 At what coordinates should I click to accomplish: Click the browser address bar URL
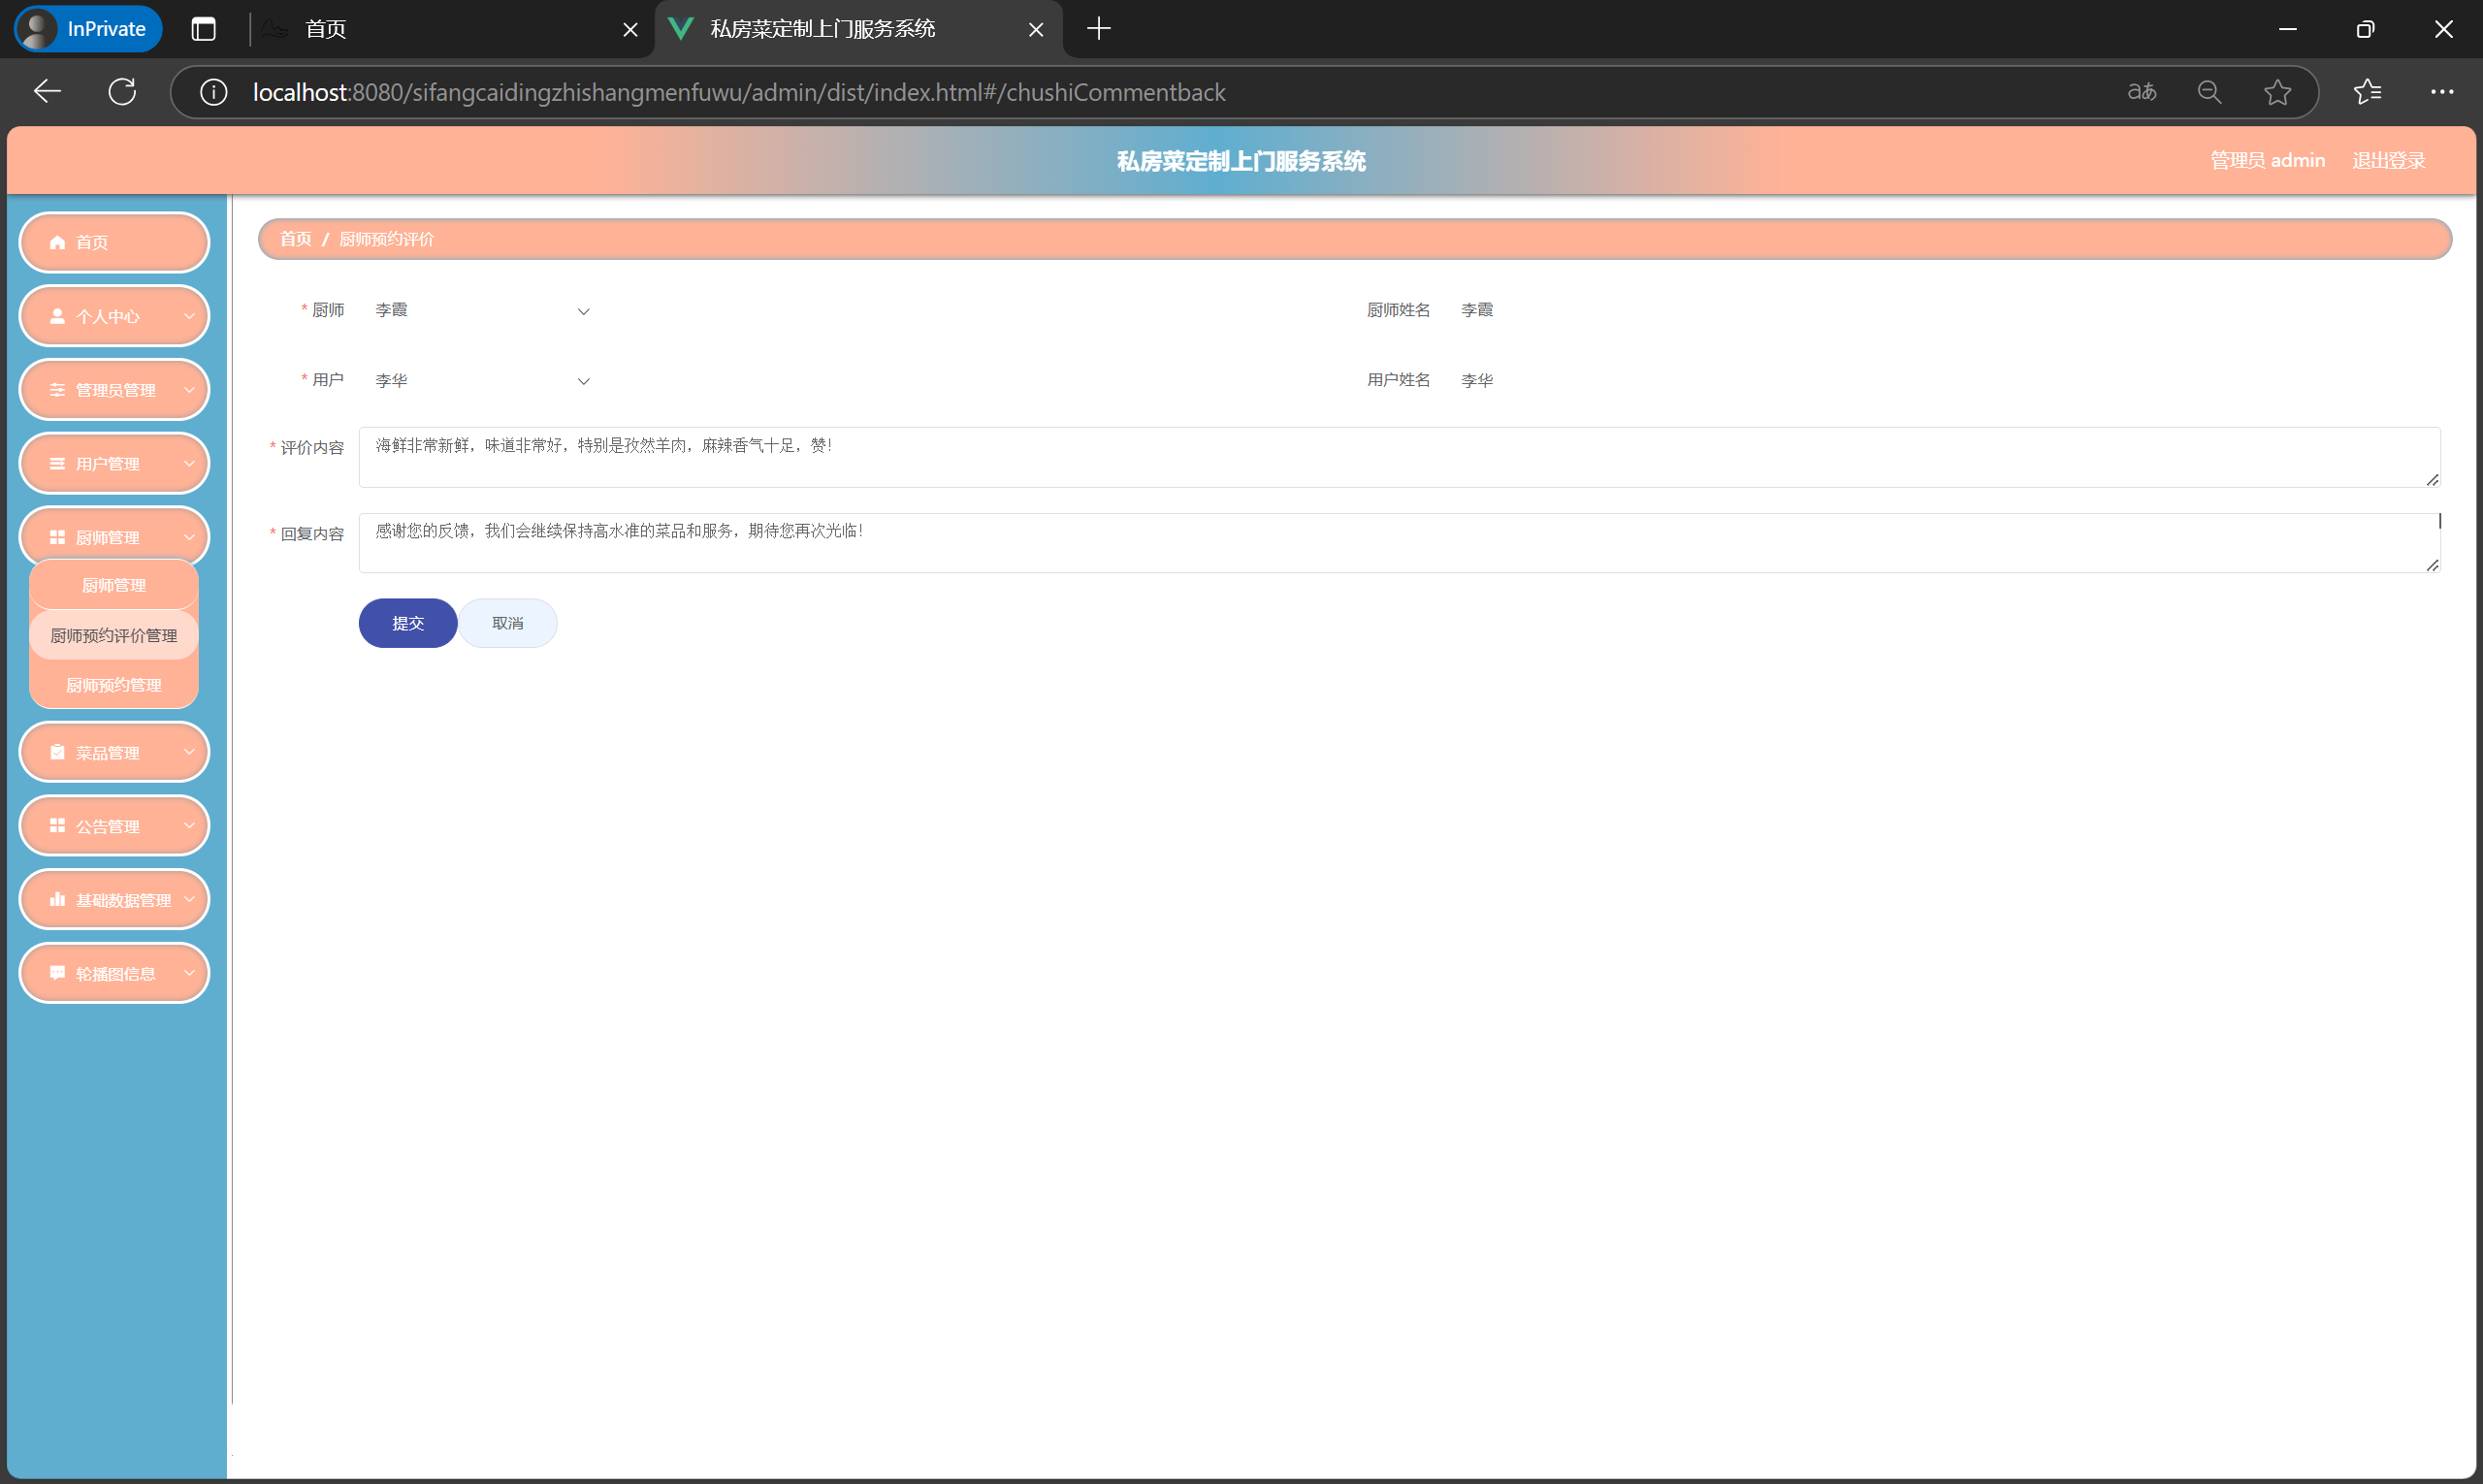coord(739,92)
